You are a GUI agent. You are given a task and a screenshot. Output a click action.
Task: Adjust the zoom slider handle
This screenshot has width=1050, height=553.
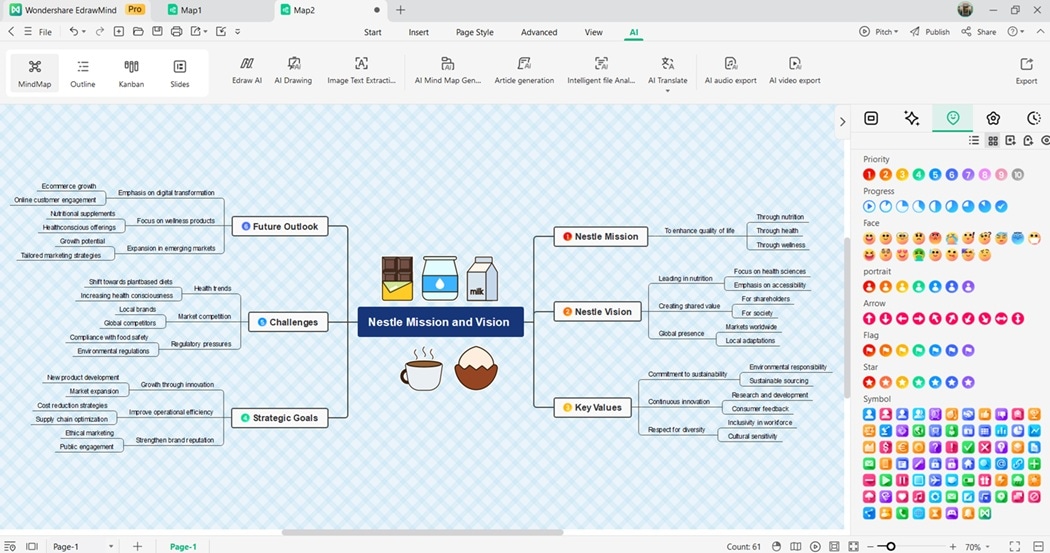click(x=891, y=546)
